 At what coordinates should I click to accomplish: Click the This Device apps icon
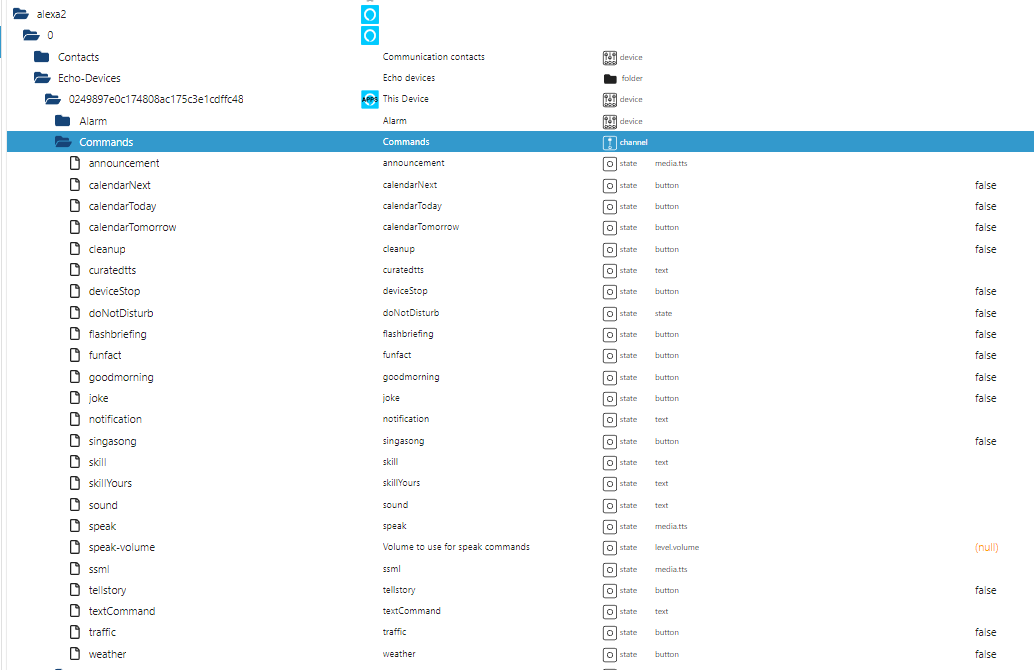point(370,100)
